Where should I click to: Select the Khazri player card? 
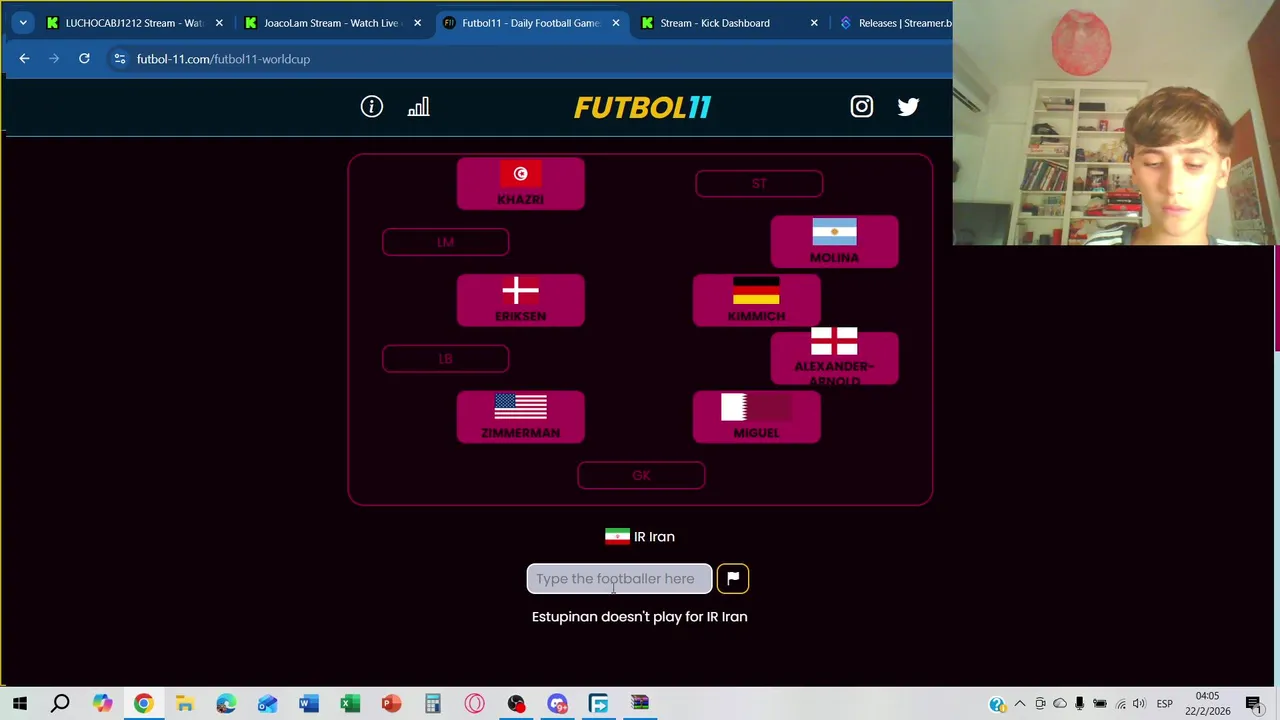(x=521, y=184)
